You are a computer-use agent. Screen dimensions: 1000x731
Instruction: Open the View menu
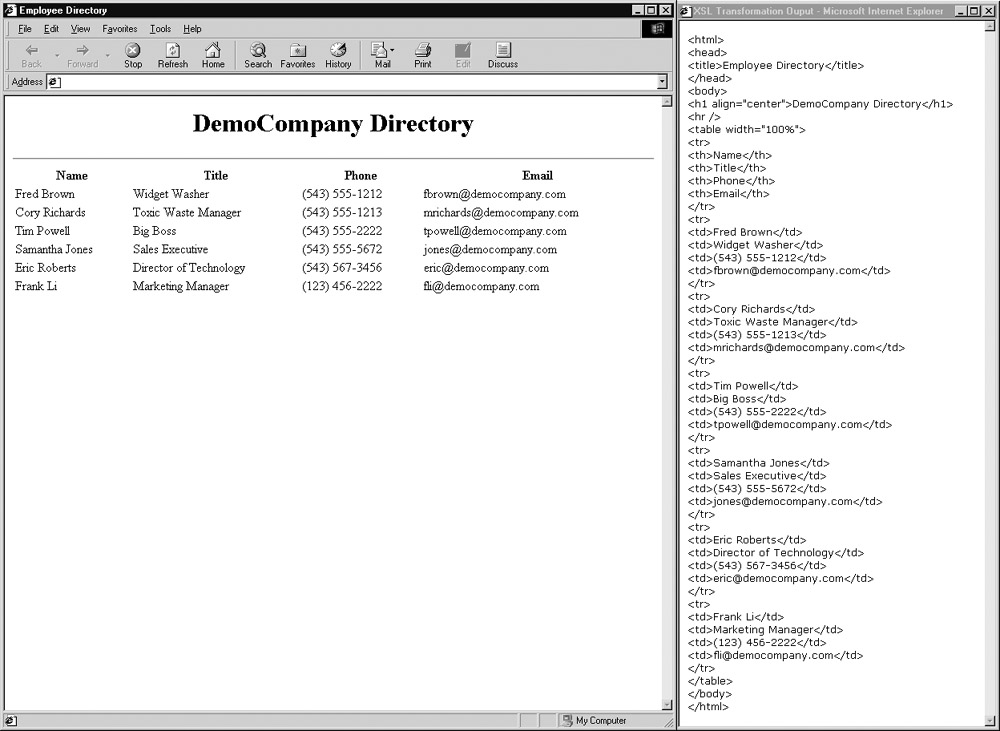click(x=80, y=29)
